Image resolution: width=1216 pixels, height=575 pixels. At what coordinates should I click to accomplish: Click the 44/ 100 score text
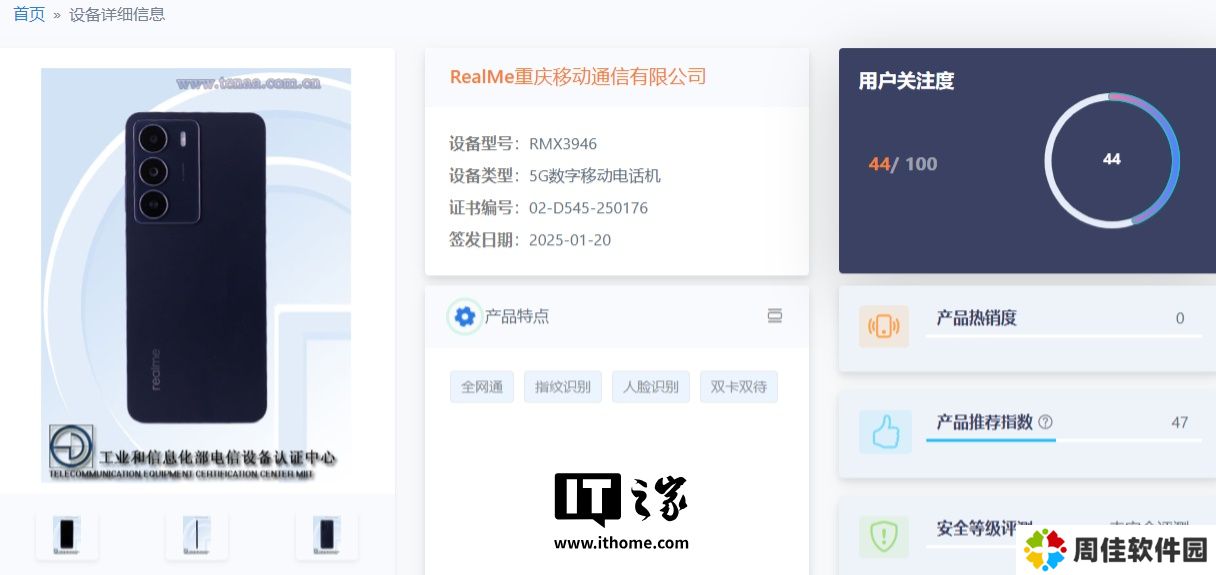[903, 164]
